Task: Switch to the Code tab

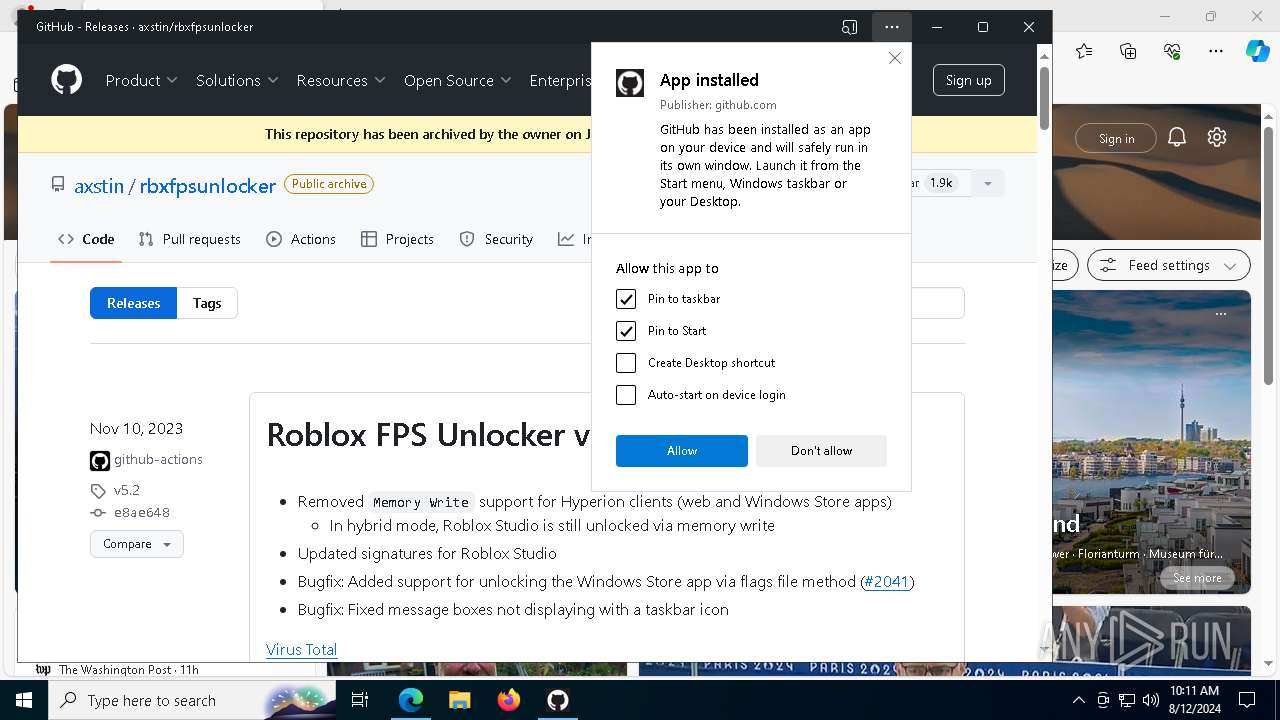Action: pyautogui.click(x=86, y=239)
